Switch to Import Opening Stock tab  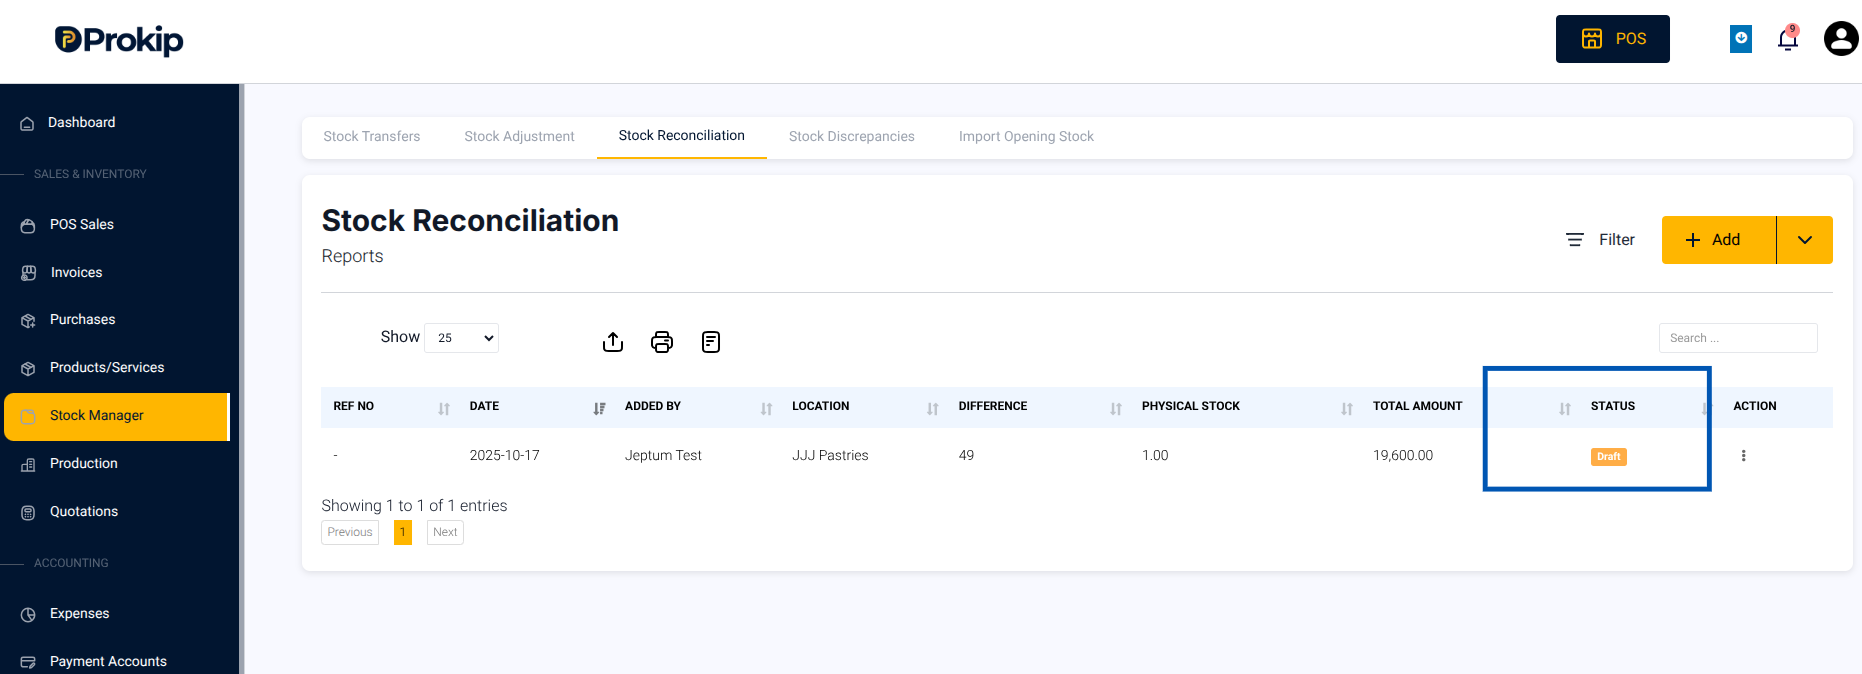pos(1026,136)
